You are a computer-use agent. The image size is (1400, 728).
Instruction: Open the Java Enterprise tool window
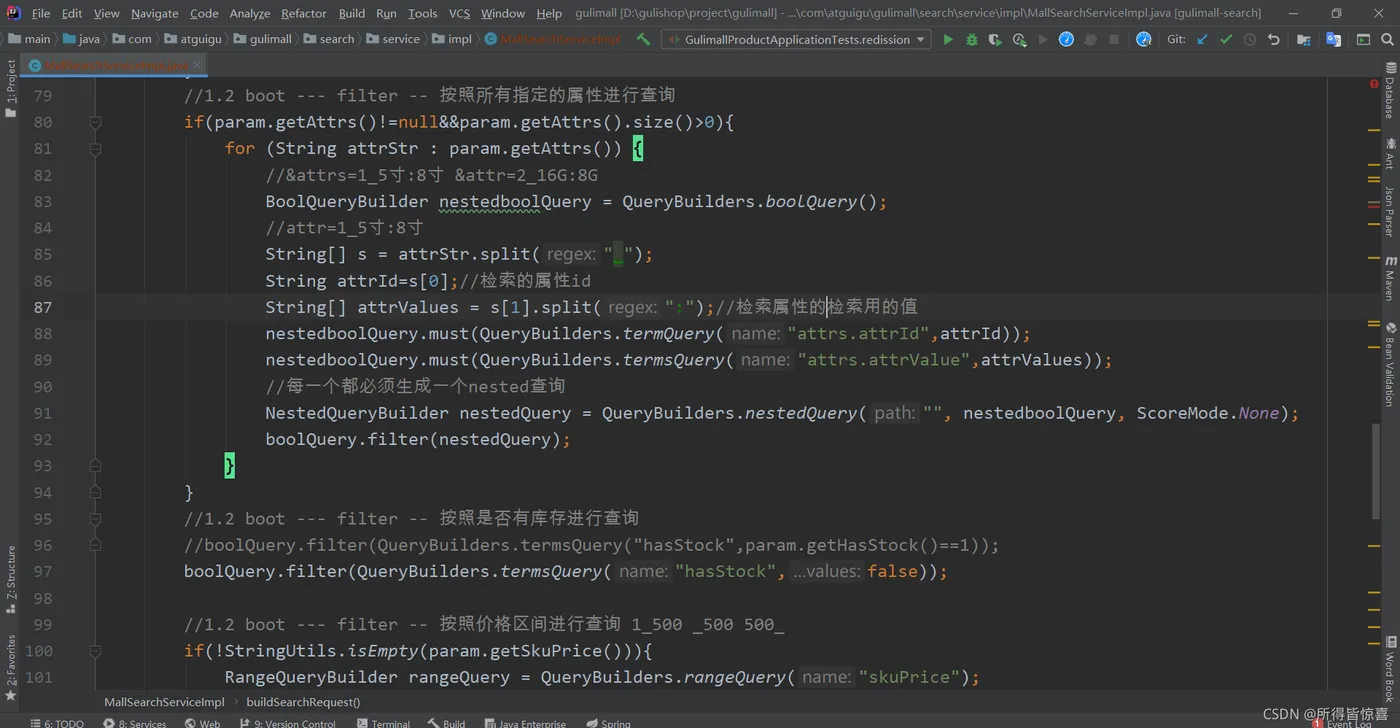525,722
